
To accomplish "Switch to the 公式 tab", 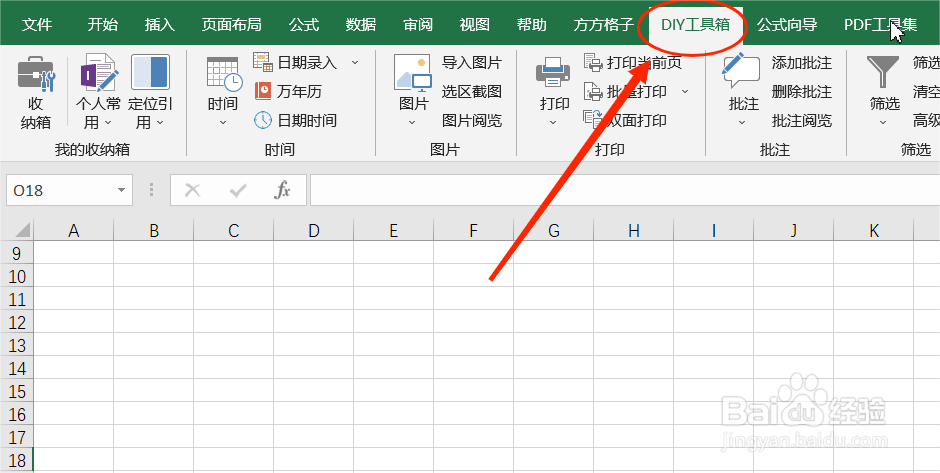I will (x=304, y=25).
